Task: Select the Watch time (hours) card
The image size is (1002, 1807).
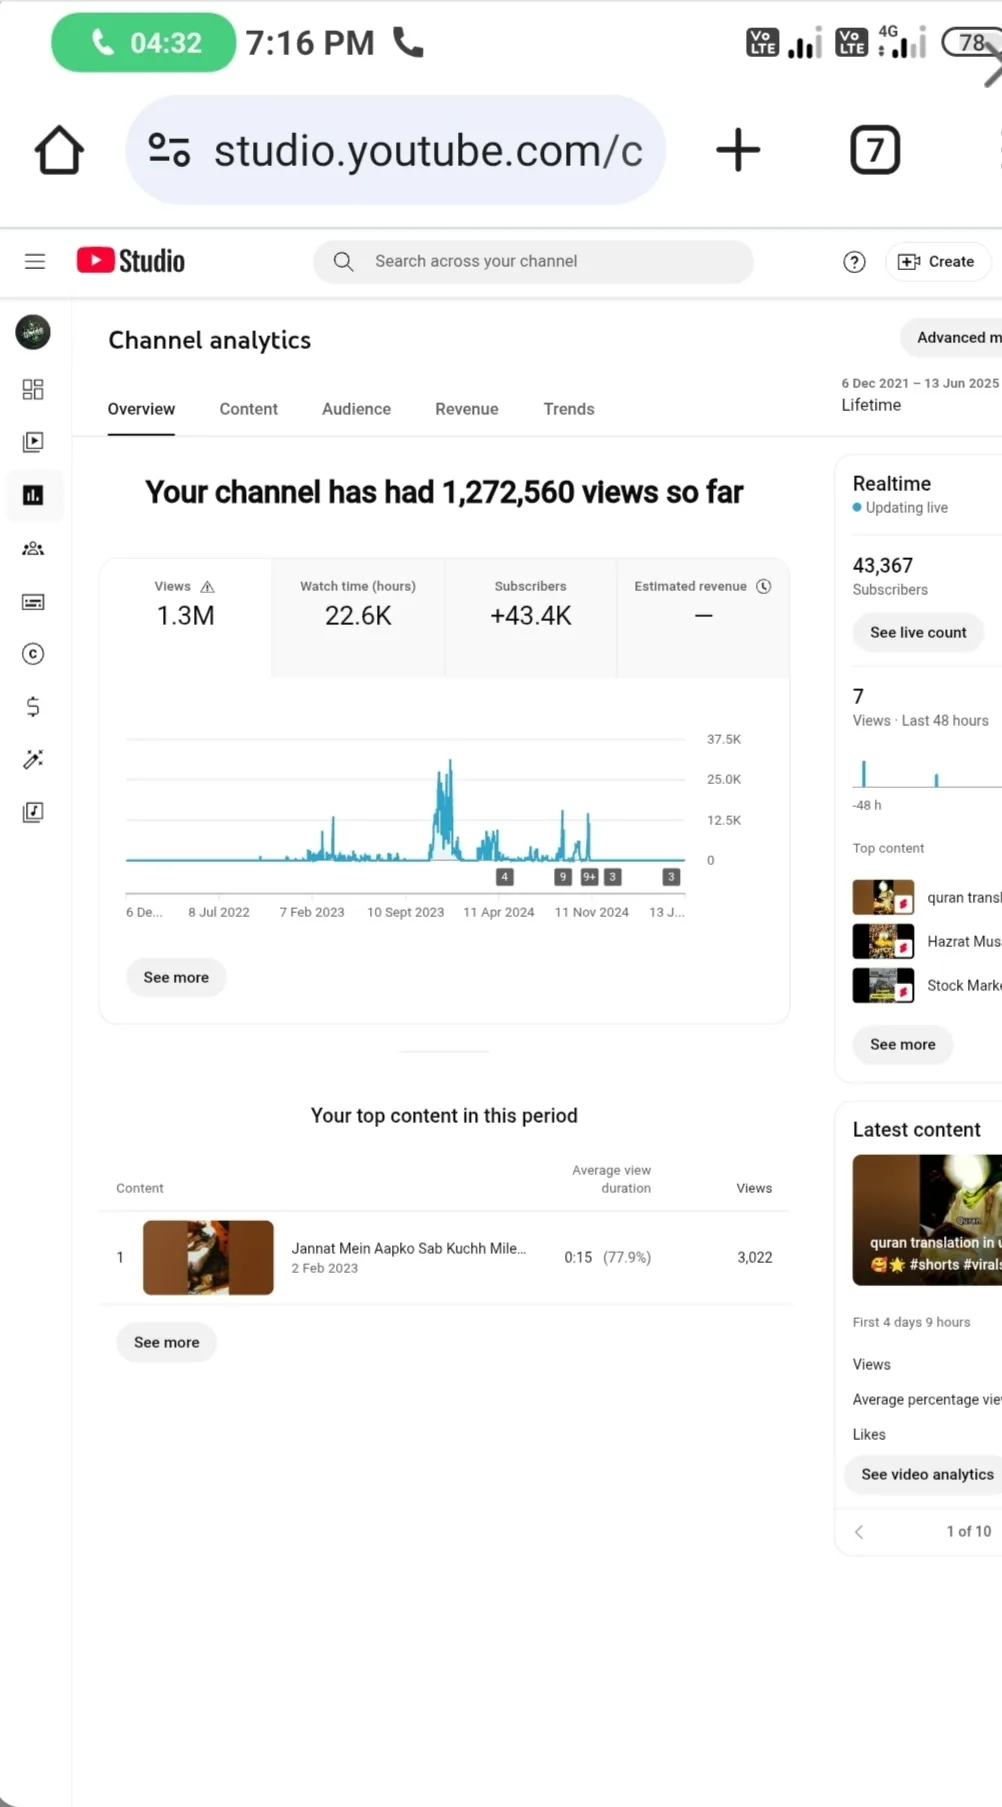Action: click(x=358, y=618)
